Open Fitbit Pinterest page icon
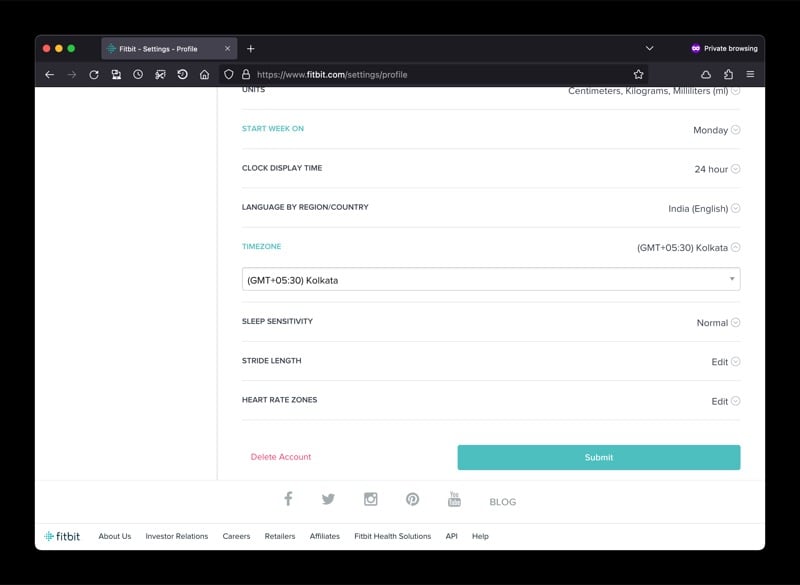This screenshot has width=800, height=585. tap(413, 499)
